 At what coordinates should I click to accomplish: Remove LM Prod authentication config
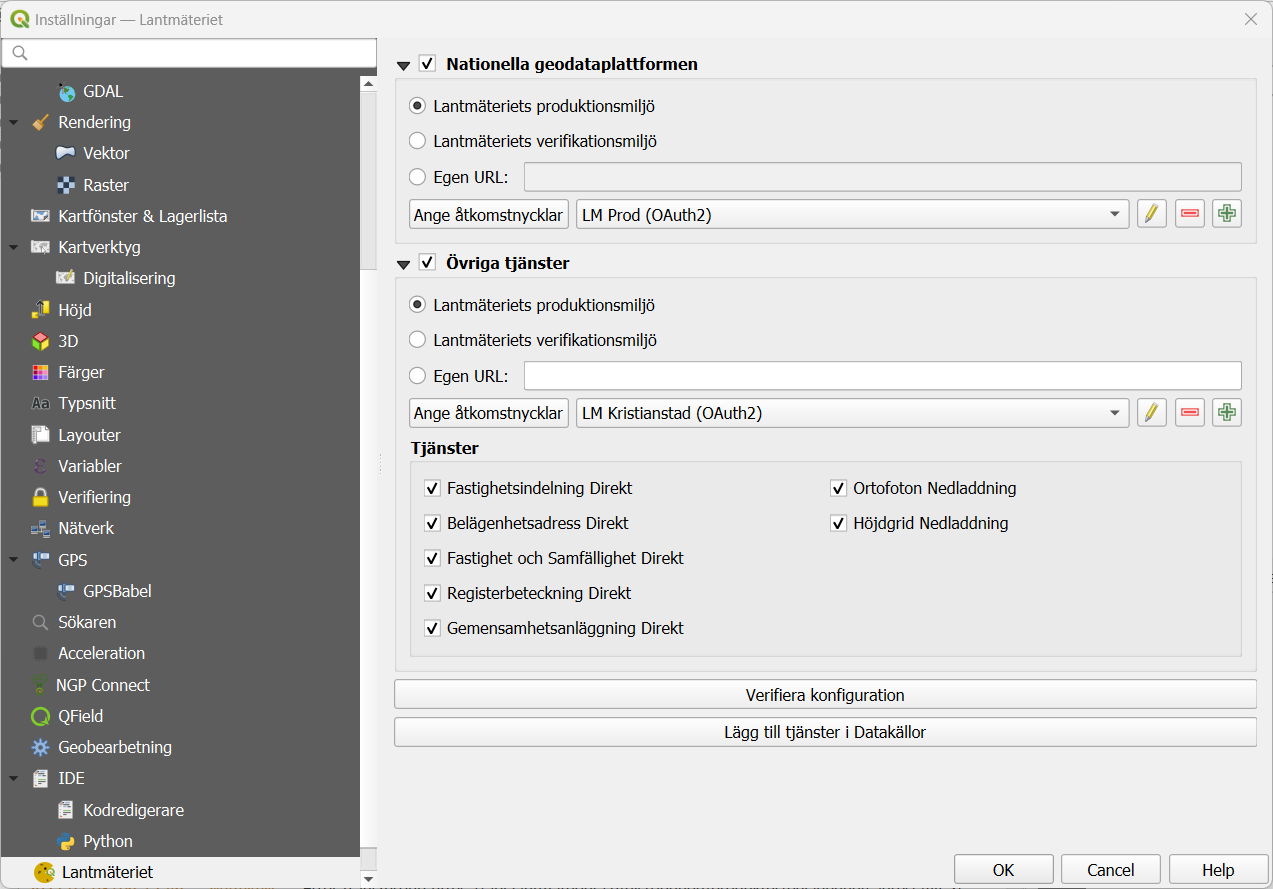[x=1190, y=214]
